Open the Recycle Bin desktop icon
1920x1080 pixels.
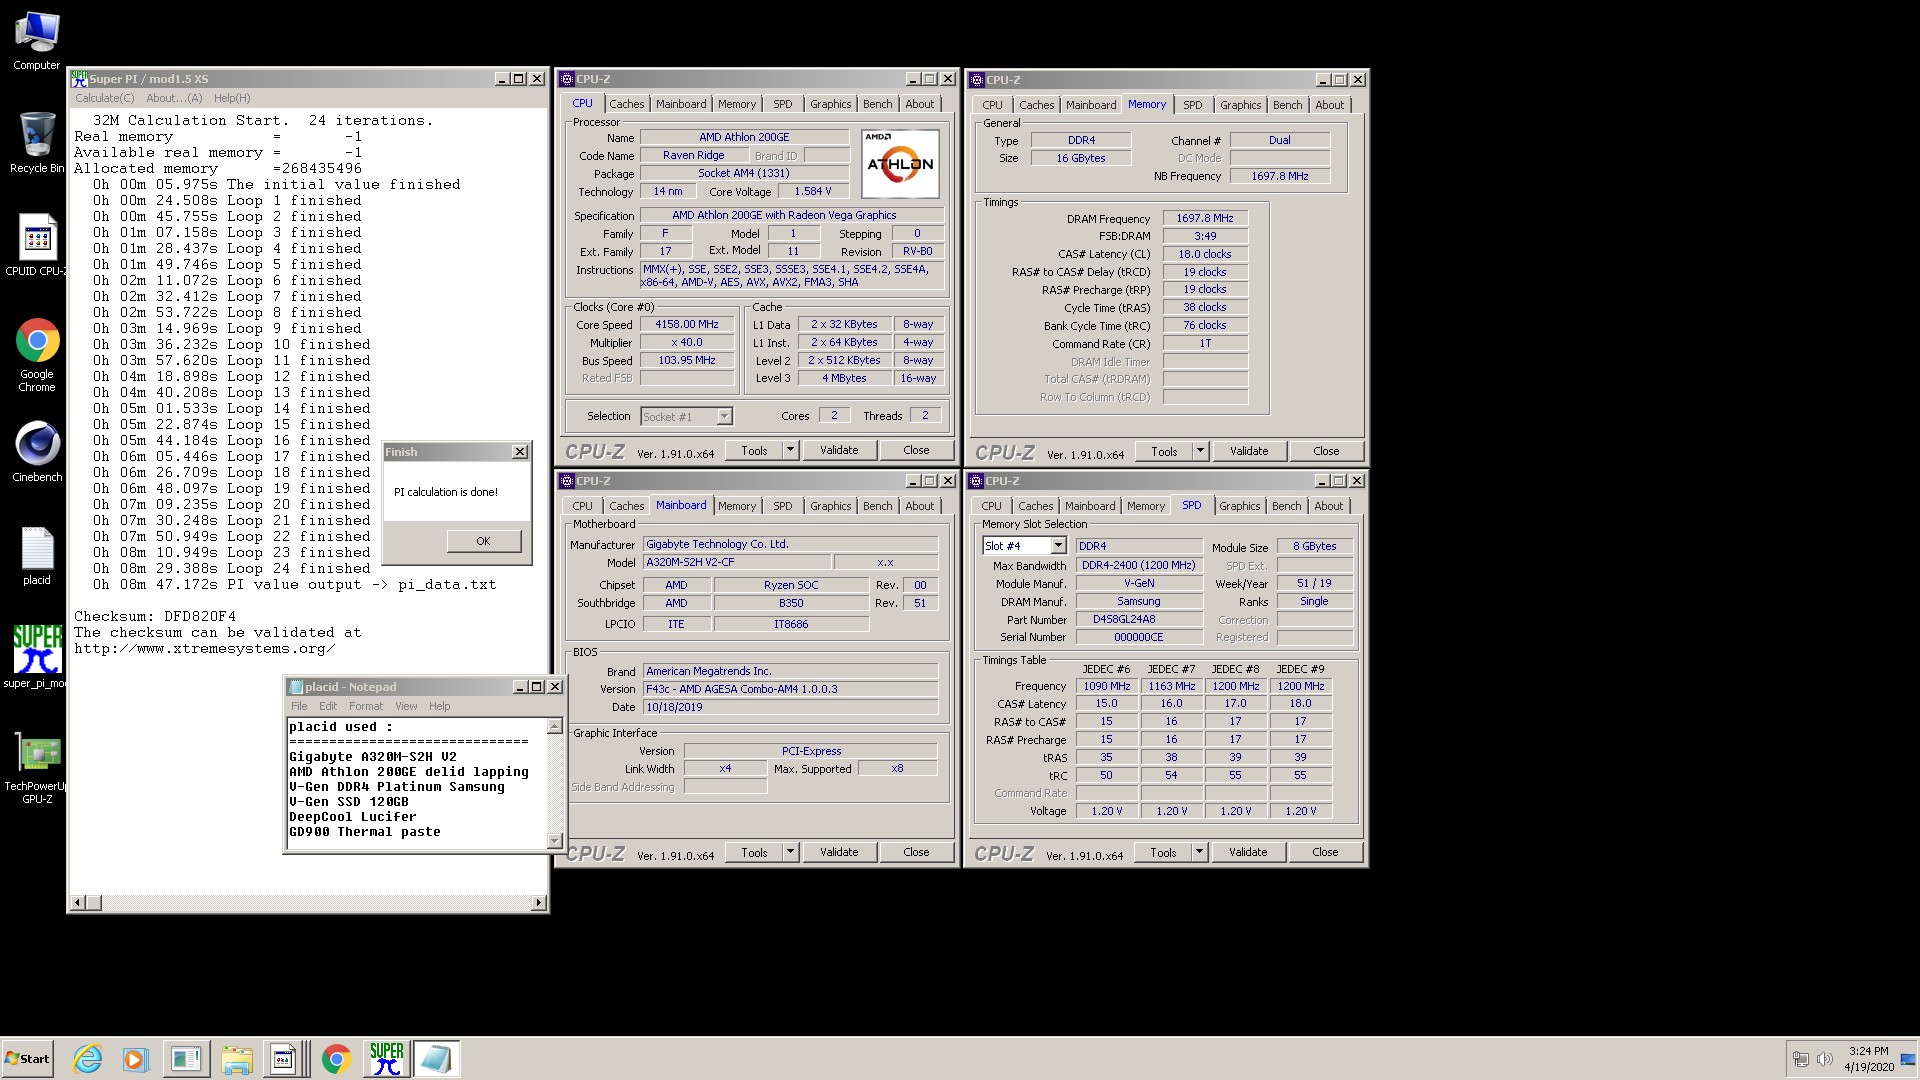click(x=37, y=143)
